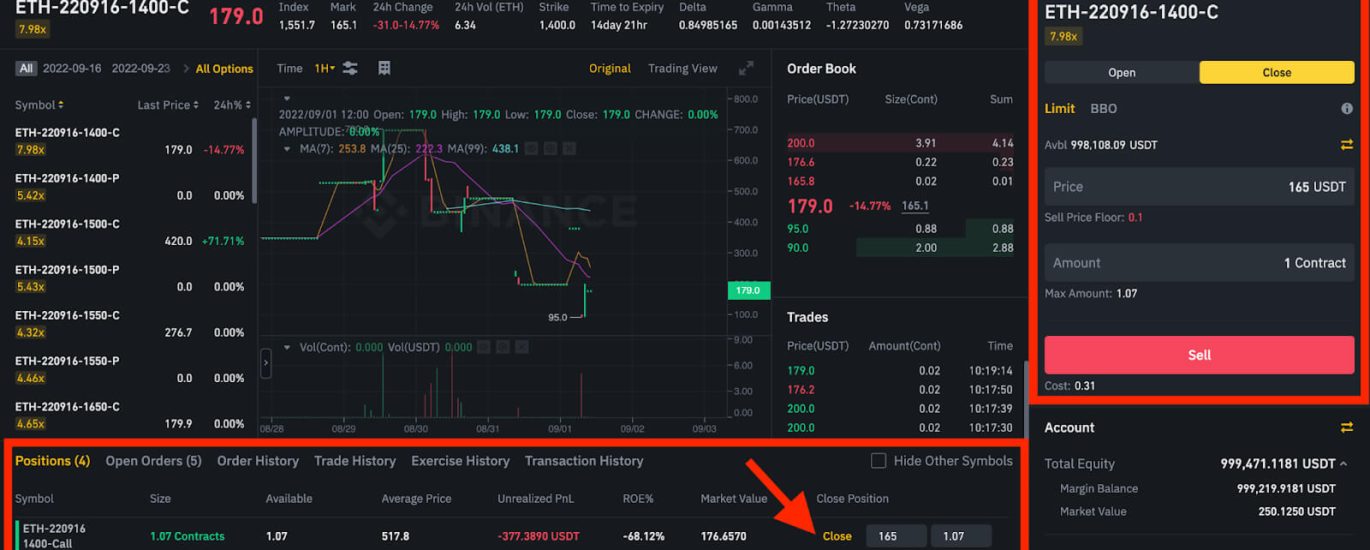The image size is (1370, 550).
Task: Click info icon beside BBO
Action: (1346, 108)
